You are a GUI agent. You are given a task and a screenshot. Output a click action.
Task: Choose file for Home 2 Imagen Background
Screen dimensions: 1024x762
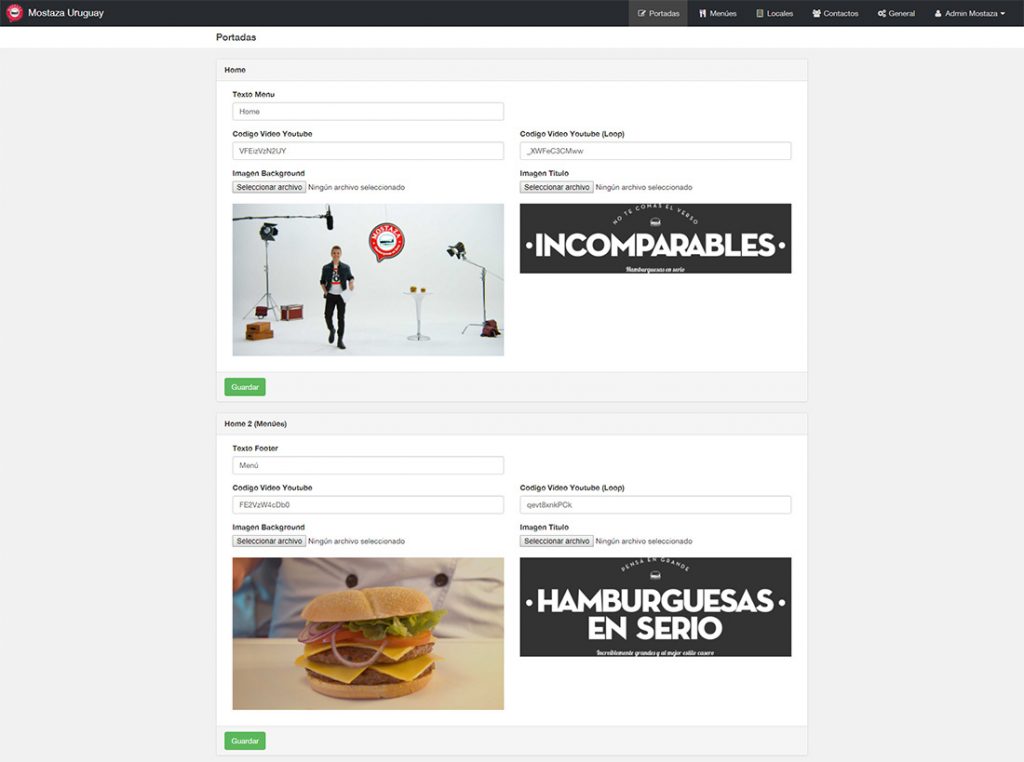pos(269,541)
